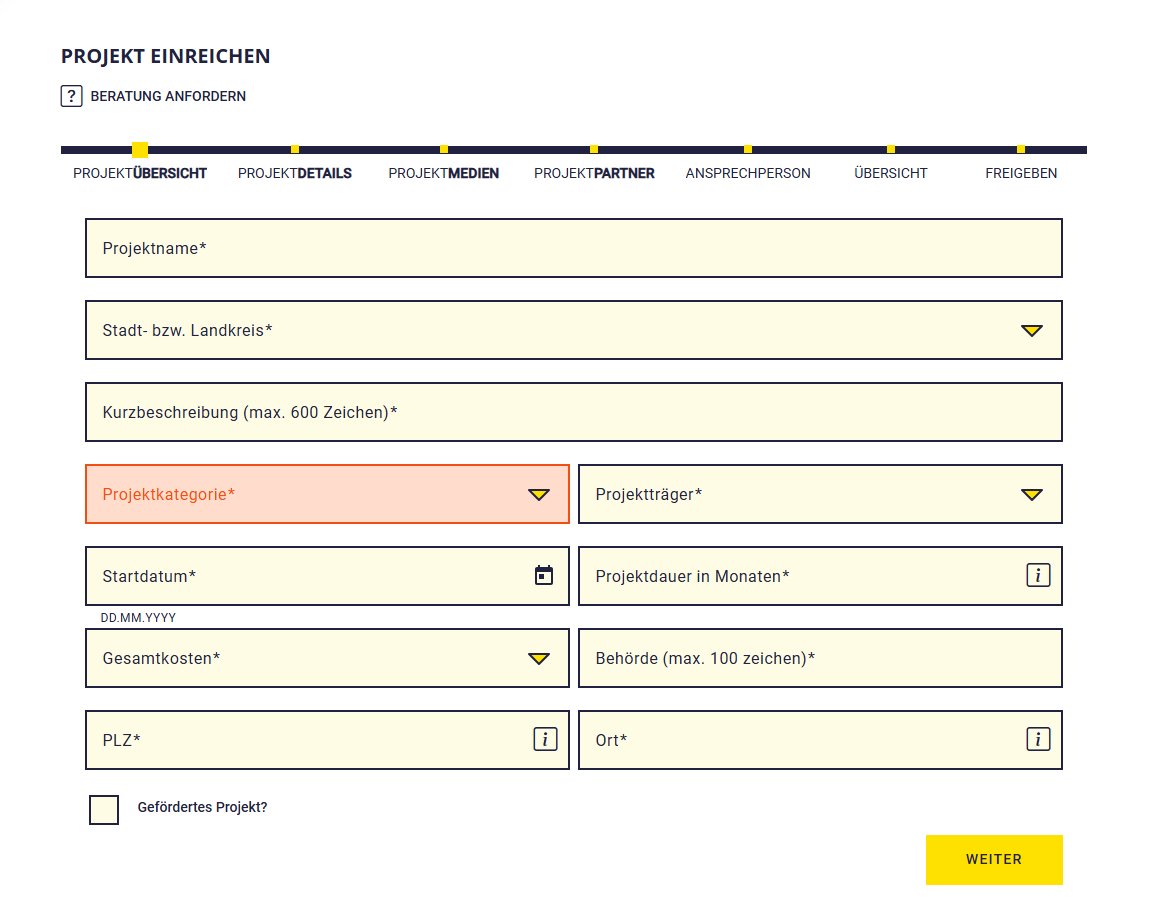Open the Projektkategorie dropdown

[x=538, y=494]
